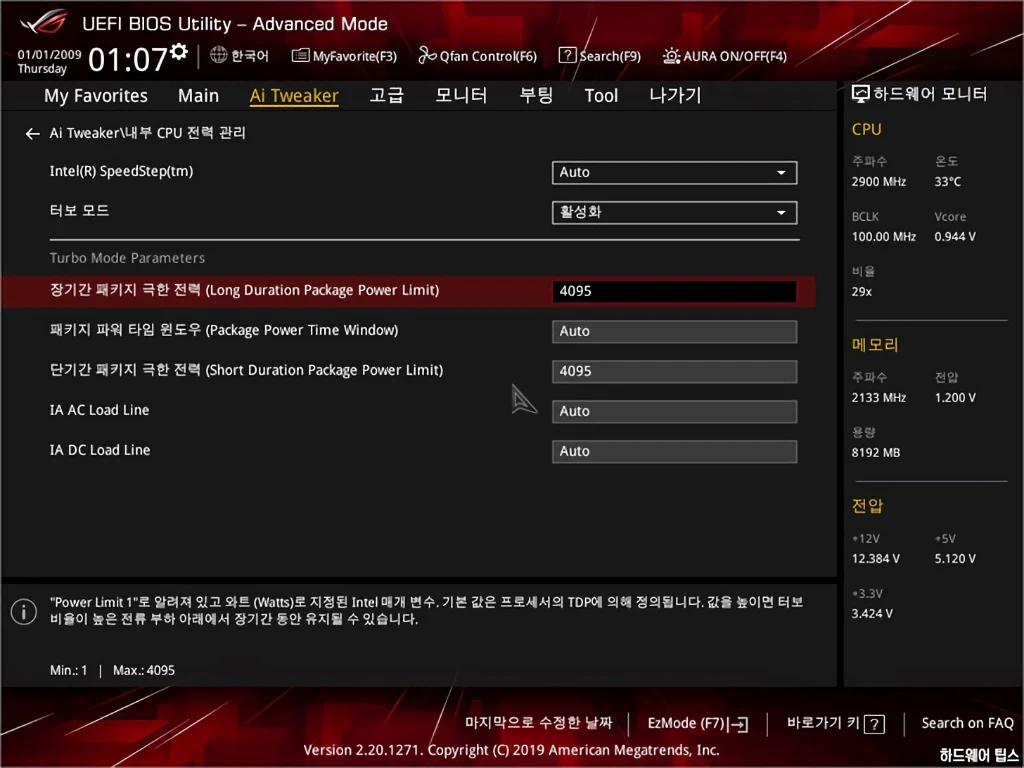The height and width of the screenshot is (768, 1024).
Task: Click the Vcore 0.944 V reading
Action: 955,236
